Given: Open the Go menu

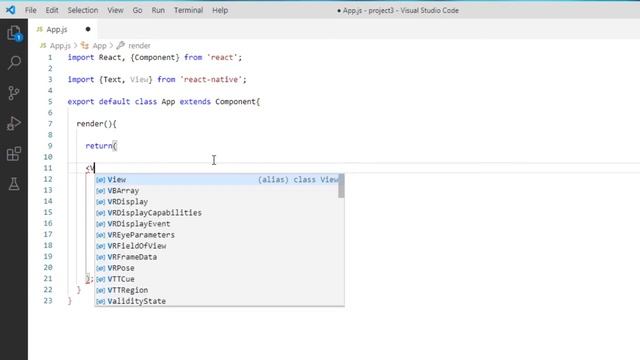Looking at the screenshot, I should click(x=138, y=10).
